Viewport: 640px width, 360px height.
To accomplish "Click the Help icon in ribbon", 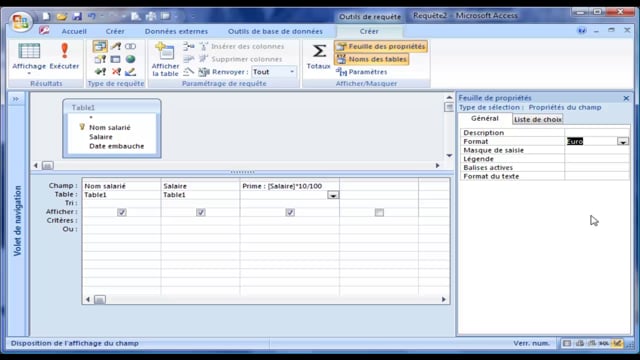I will (x=582, y=31).
